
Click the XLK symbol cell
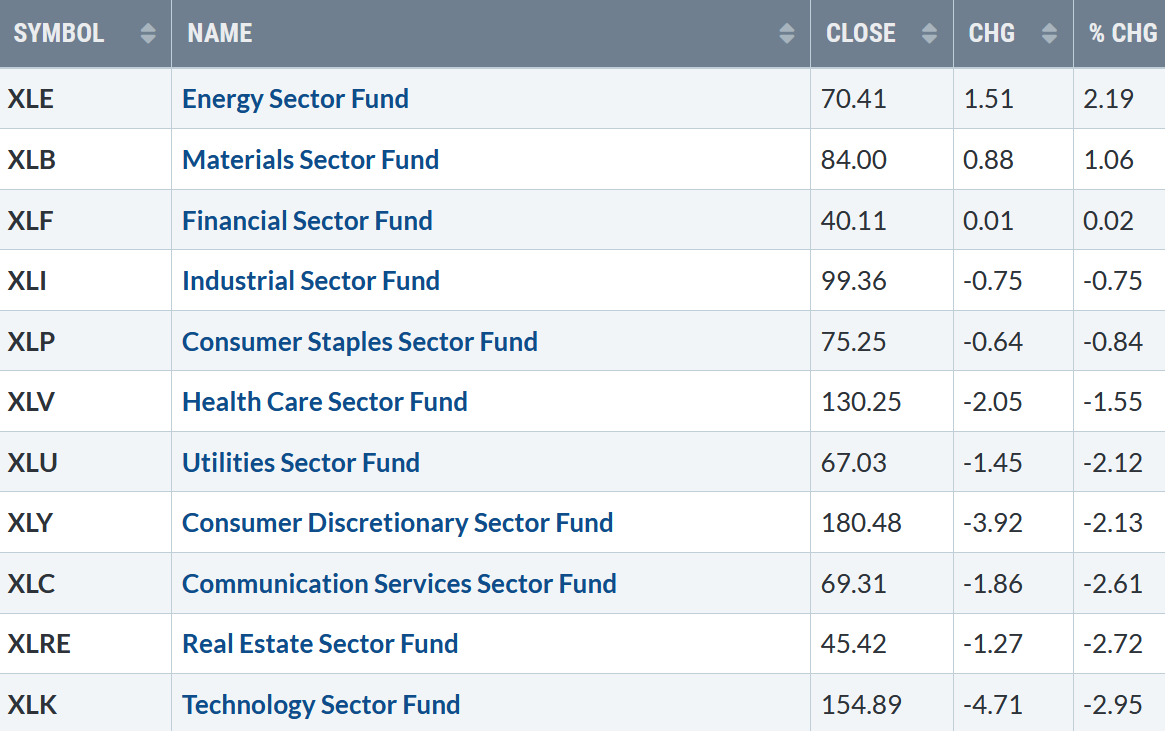(x=32, y=705)
